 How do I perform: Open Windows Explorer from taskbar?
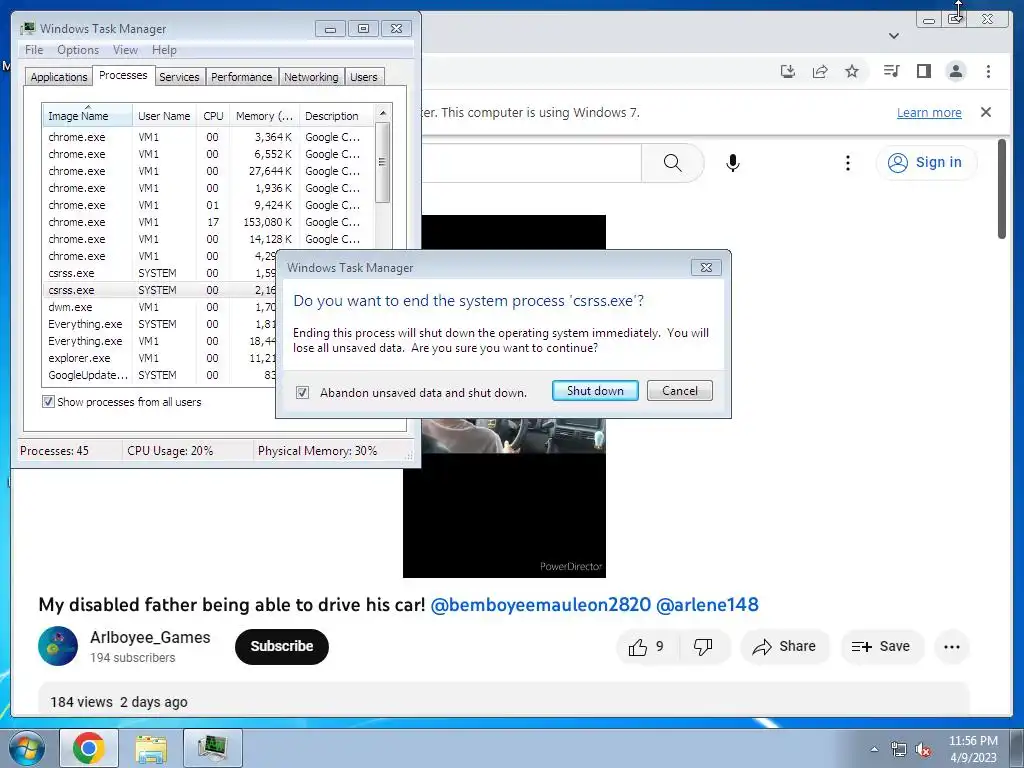(151, 748)
